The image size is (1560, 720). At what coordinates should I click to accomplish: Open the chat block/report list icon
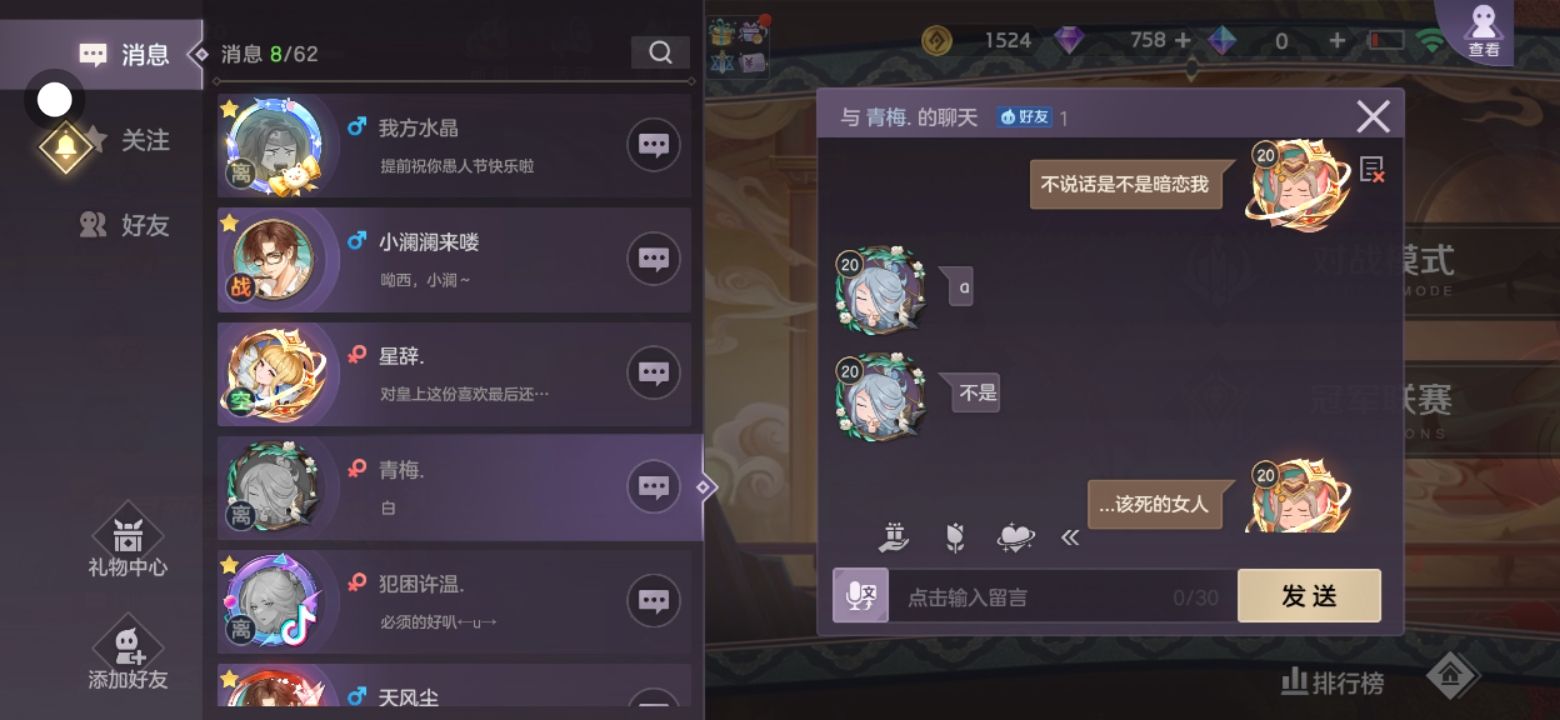coord(1372,169)
